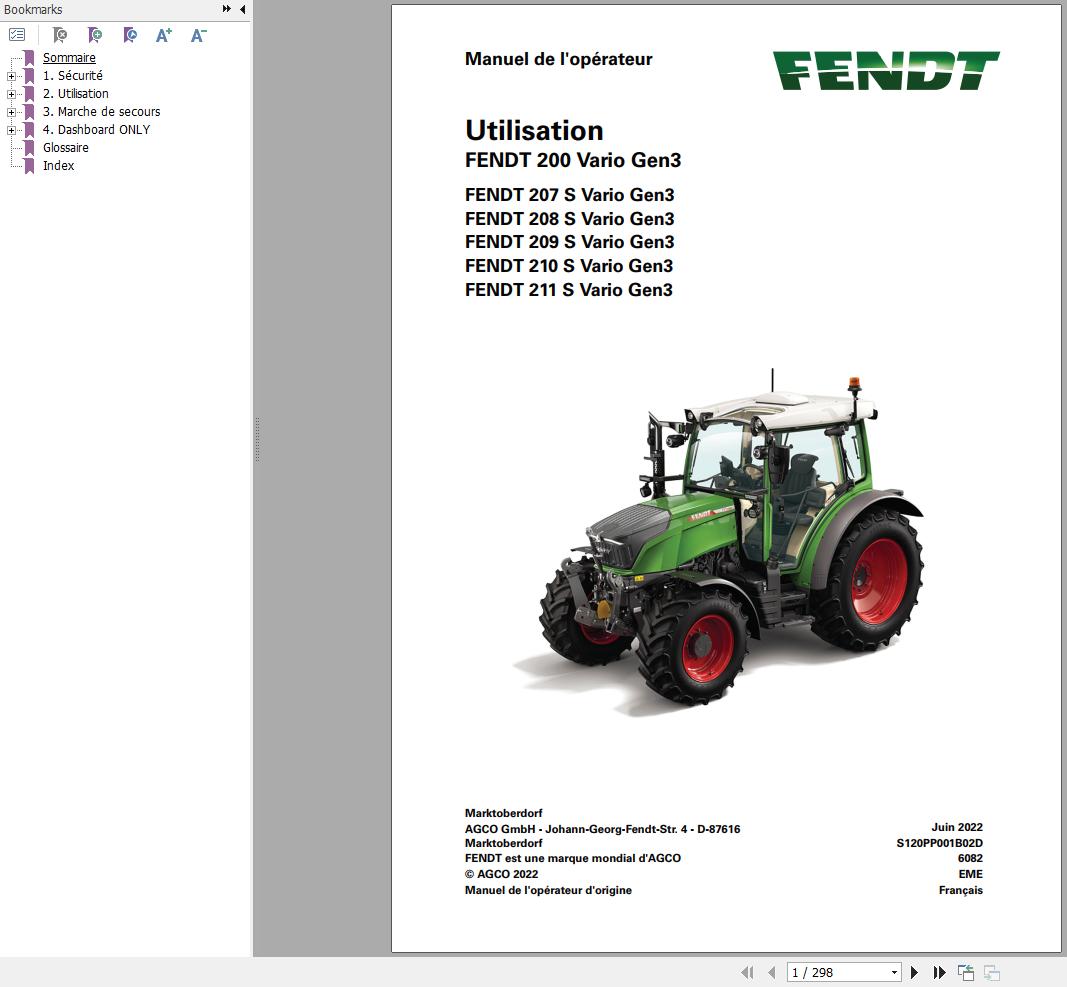
Task: Click the 'EME' region label
Action: click(x=970, y=874)
